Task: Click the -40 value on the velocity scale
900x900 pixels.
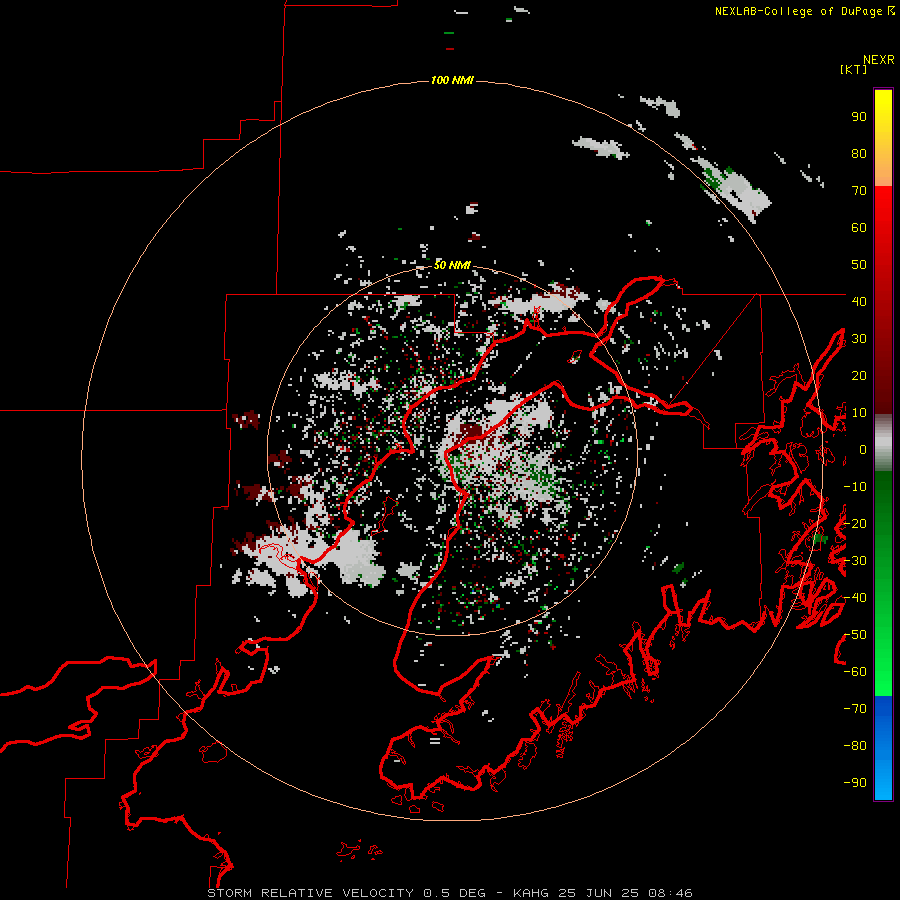Action: [x=855, y=598]
